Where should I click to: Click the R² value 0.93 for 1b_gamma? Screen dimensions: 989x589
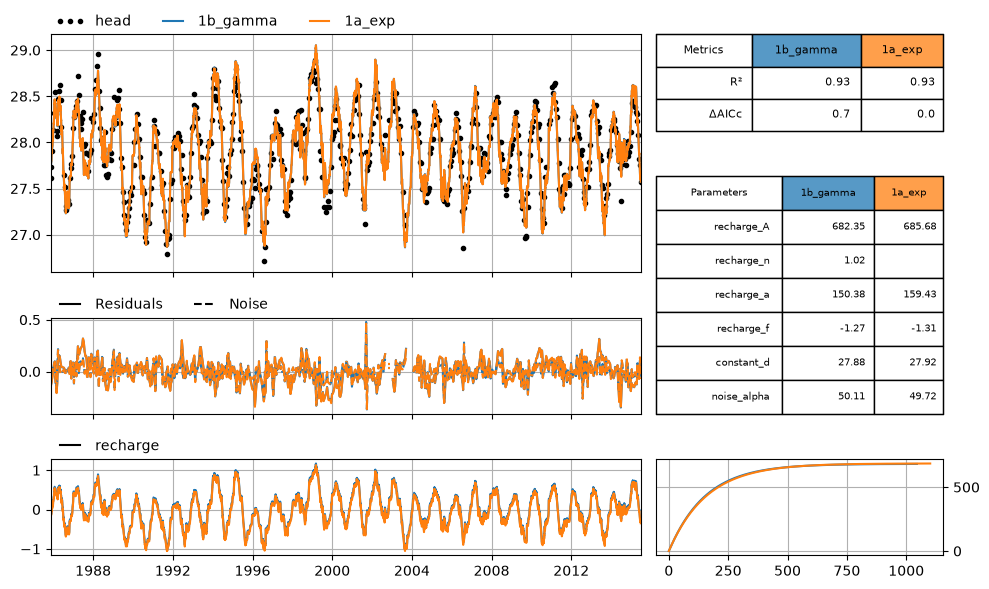(838, 82)
